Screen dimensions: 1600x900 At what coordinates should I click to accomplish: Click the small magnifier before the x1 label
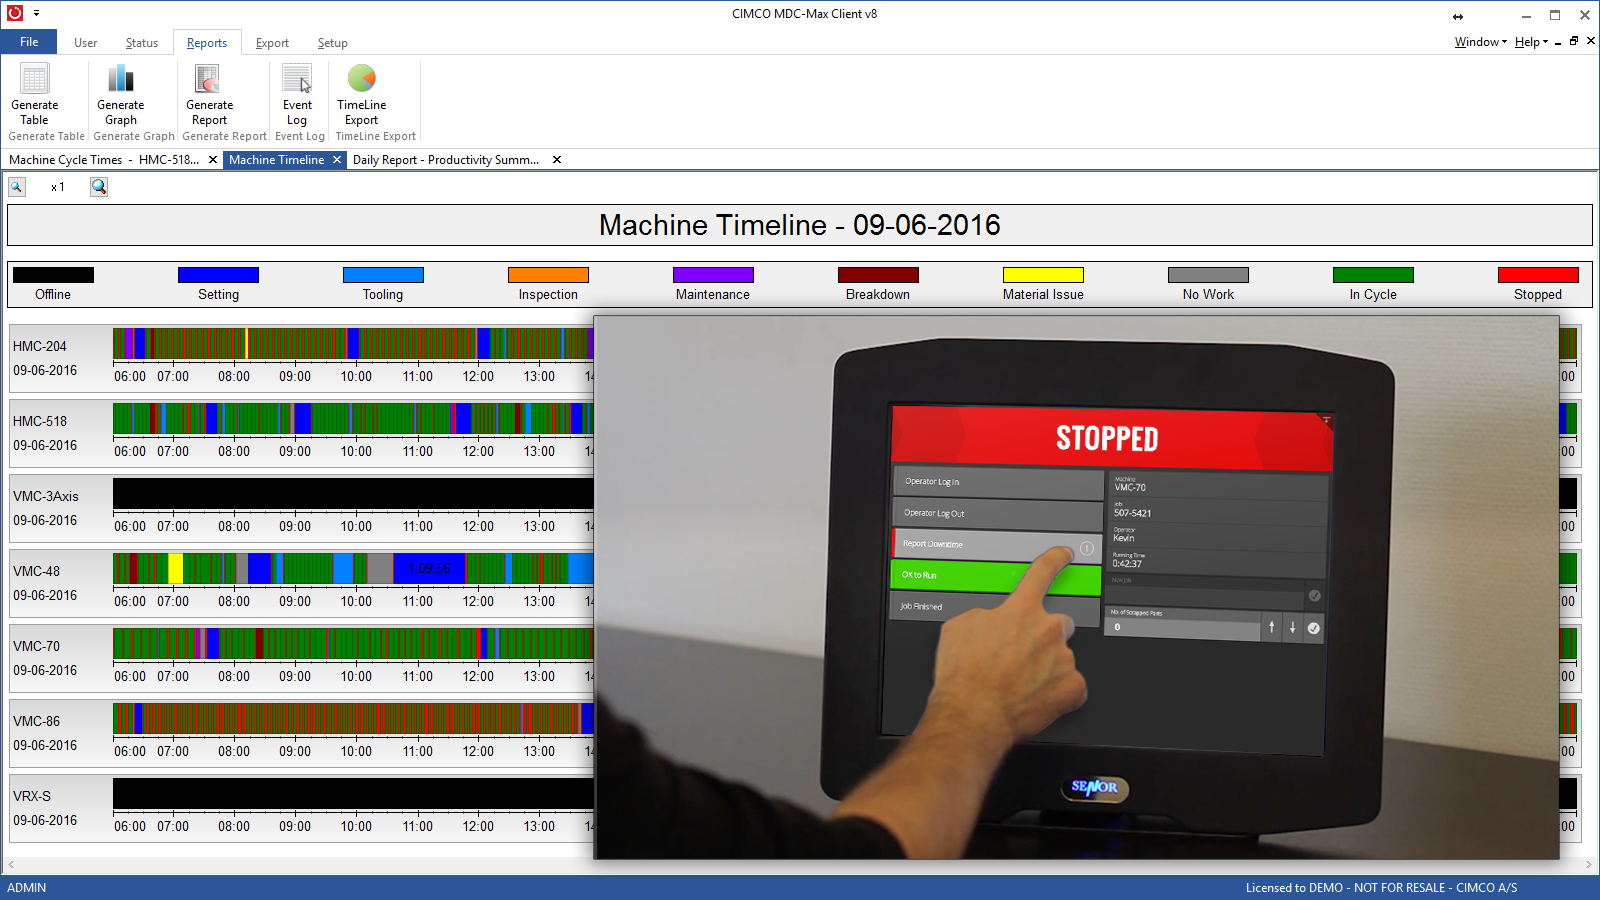(17, 187)
